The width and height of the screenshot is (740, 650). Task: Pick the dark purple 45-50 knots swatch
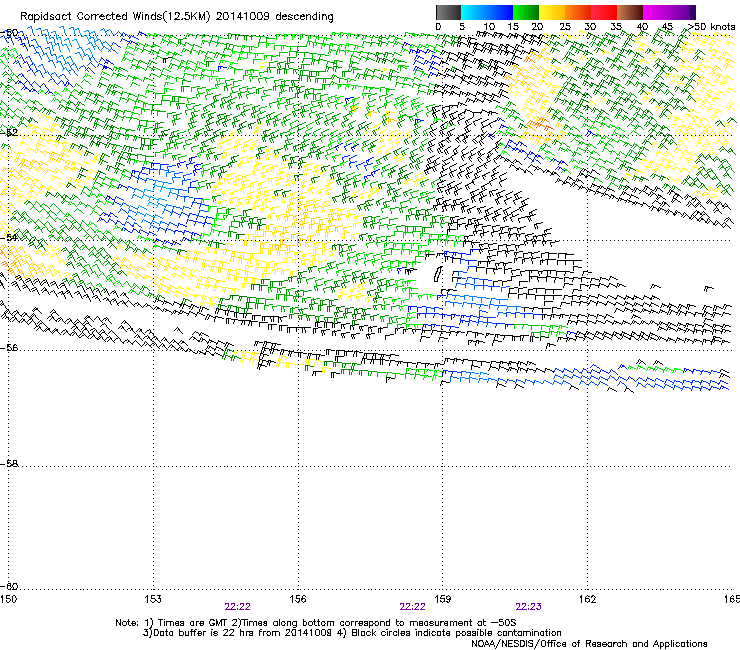(x=682, y=12)
